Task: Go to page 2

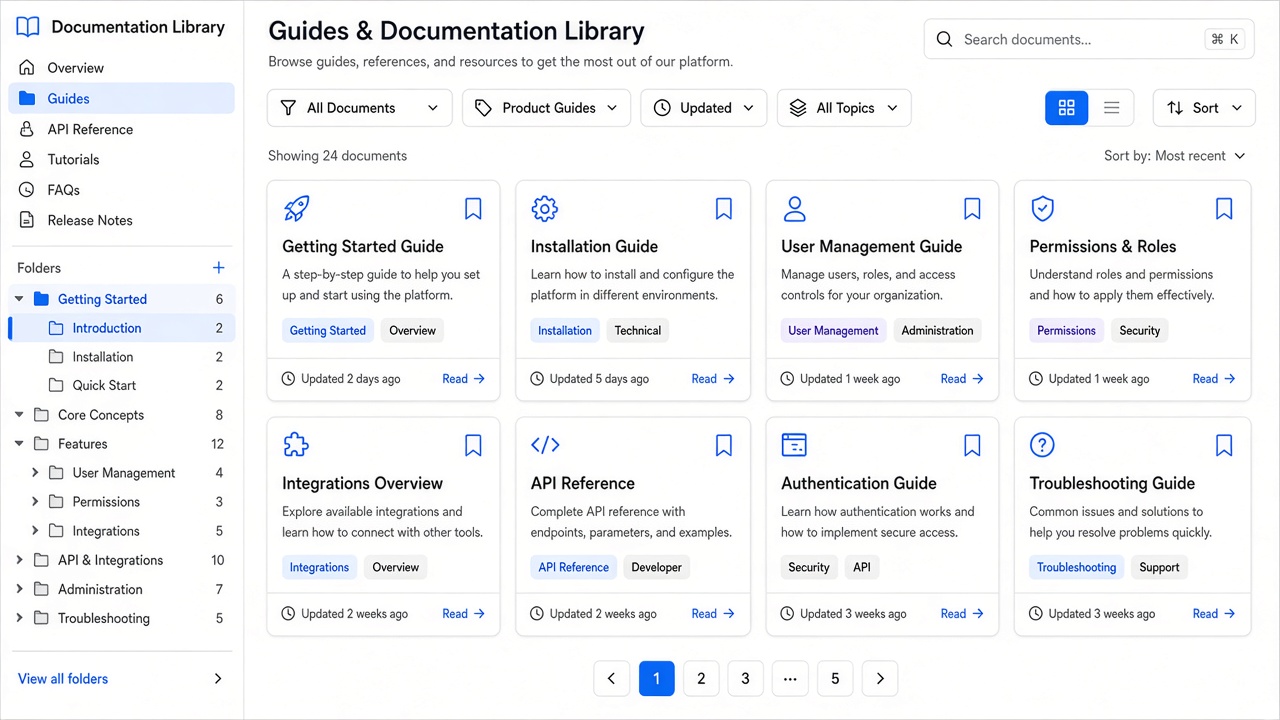Action: click(x=701, y=679)
